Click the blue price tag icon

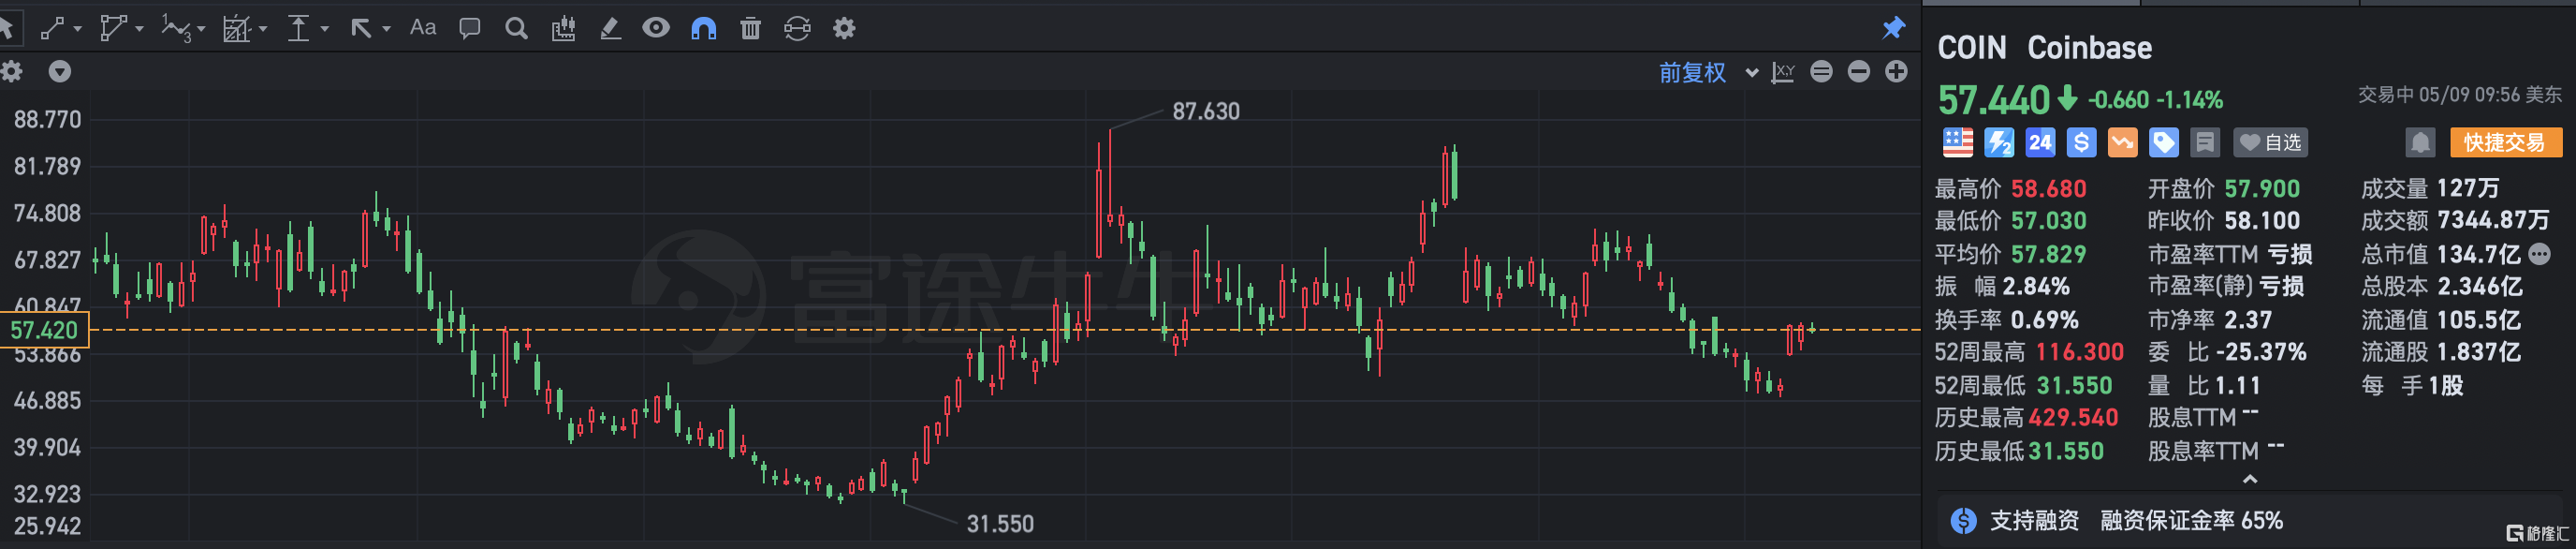[2163, 143]
